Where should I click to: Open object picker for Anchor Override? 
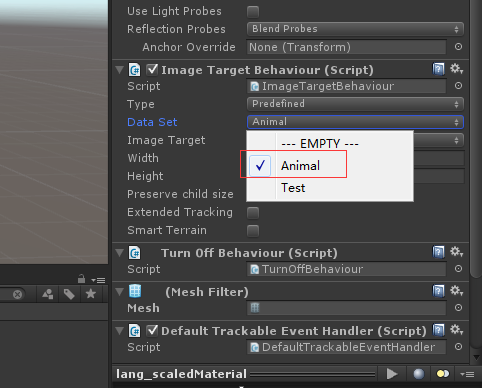click(458, 47)
